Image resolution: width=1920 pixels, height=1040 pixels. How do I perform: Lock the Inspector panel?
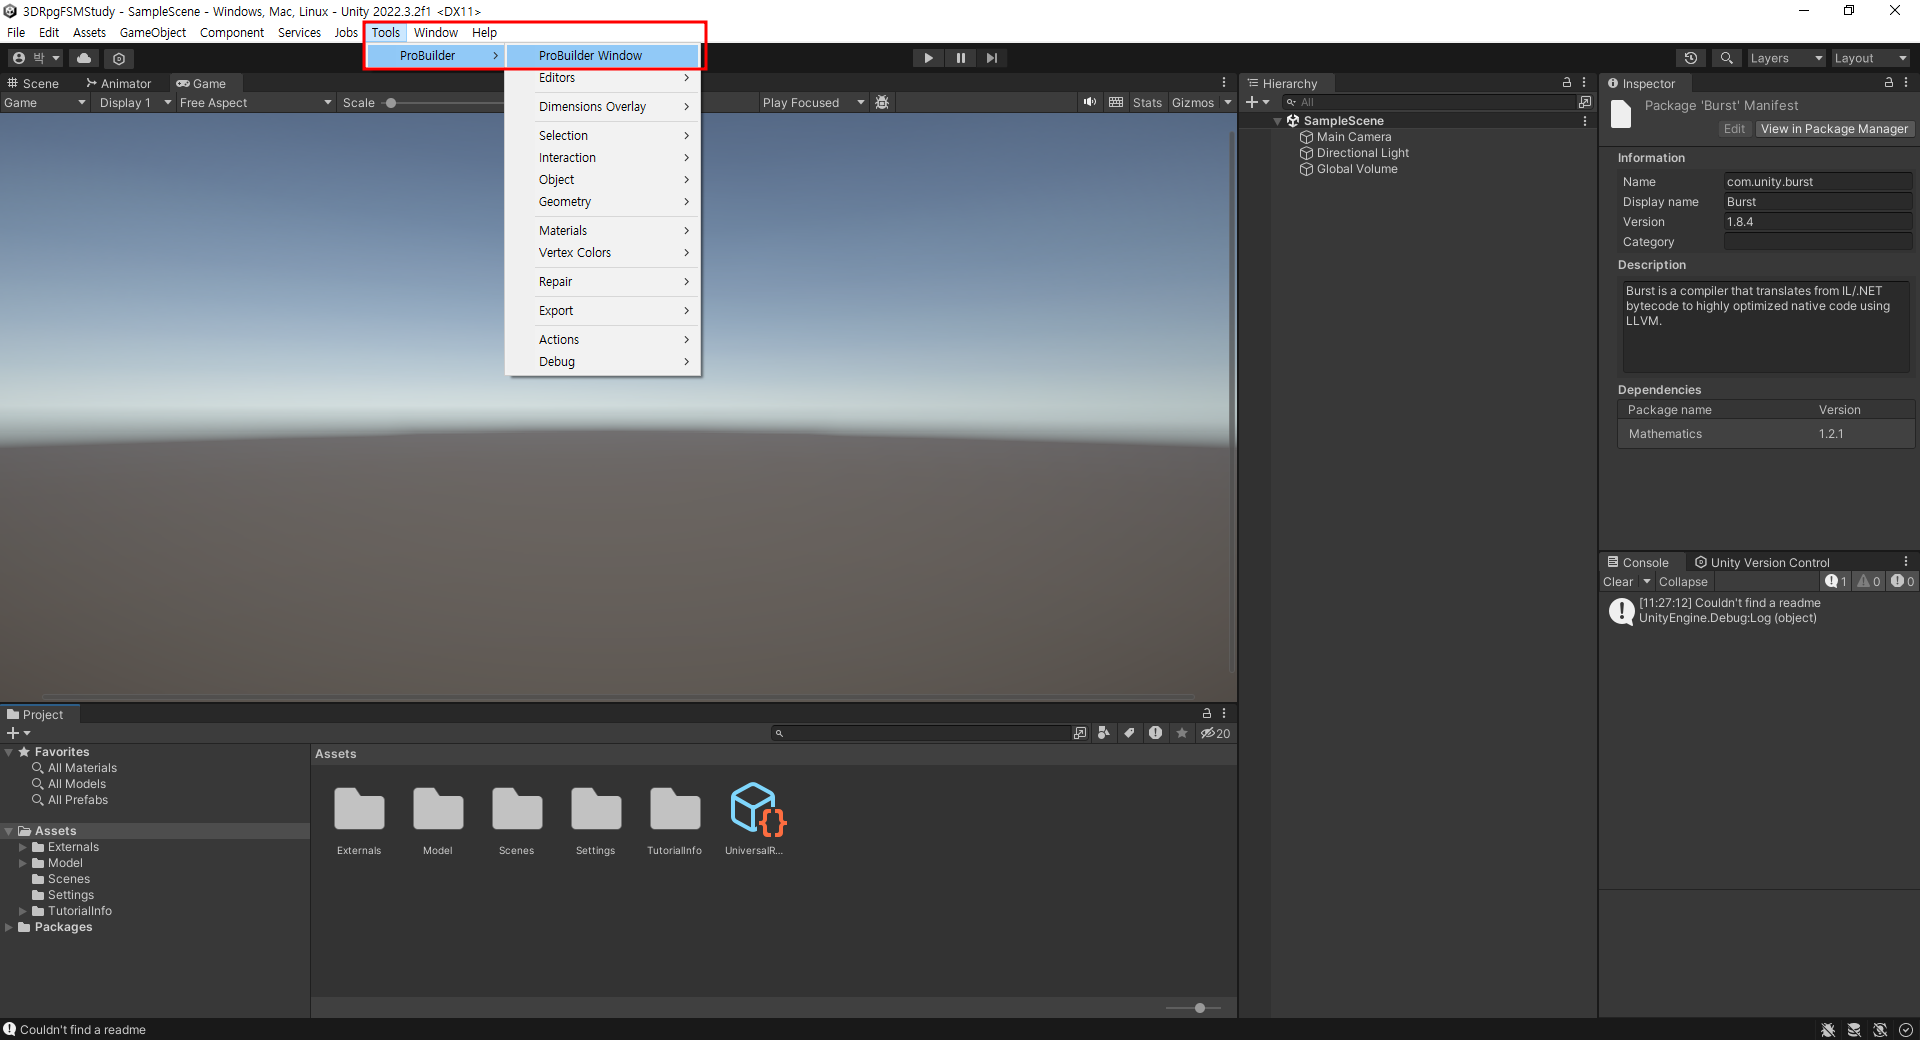[1889, 82]
